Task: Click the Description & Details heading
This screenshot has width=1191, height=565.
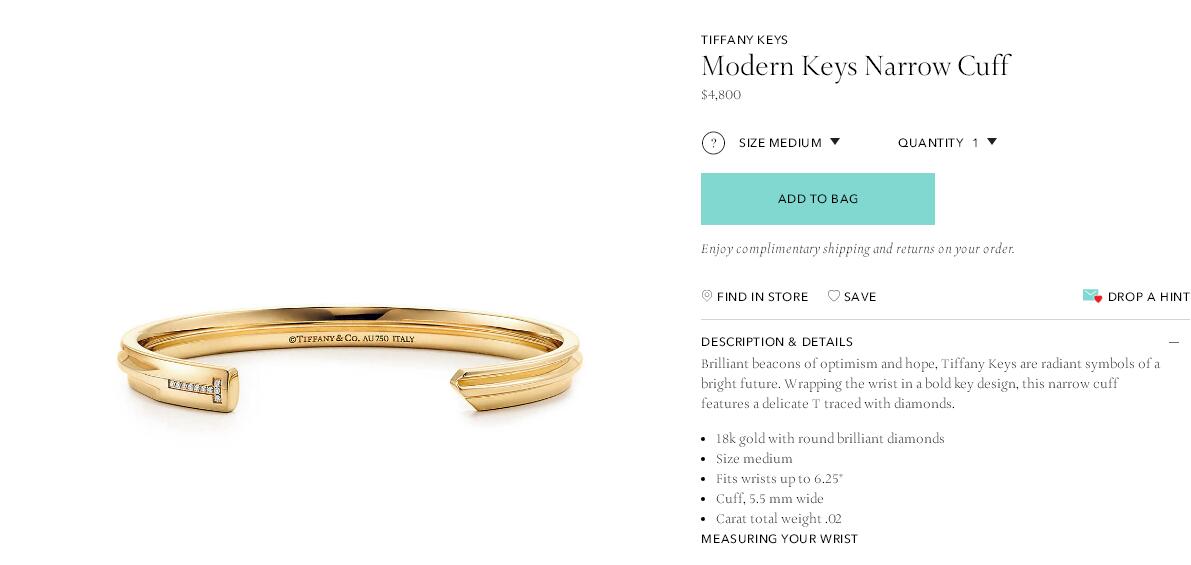Action: [777, 342]
